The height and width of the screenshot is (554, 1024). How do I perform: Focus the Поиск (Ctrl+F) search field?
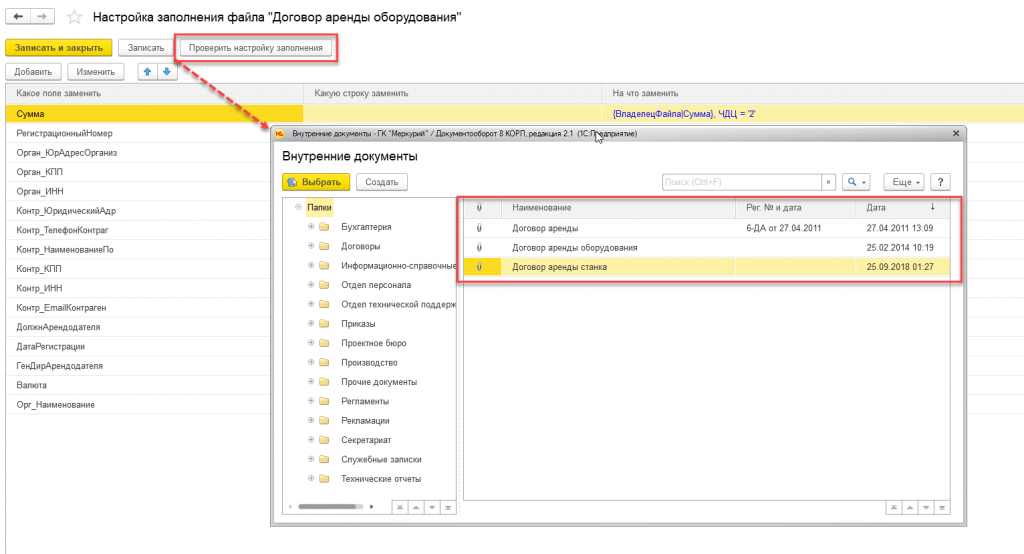[741, 182]
